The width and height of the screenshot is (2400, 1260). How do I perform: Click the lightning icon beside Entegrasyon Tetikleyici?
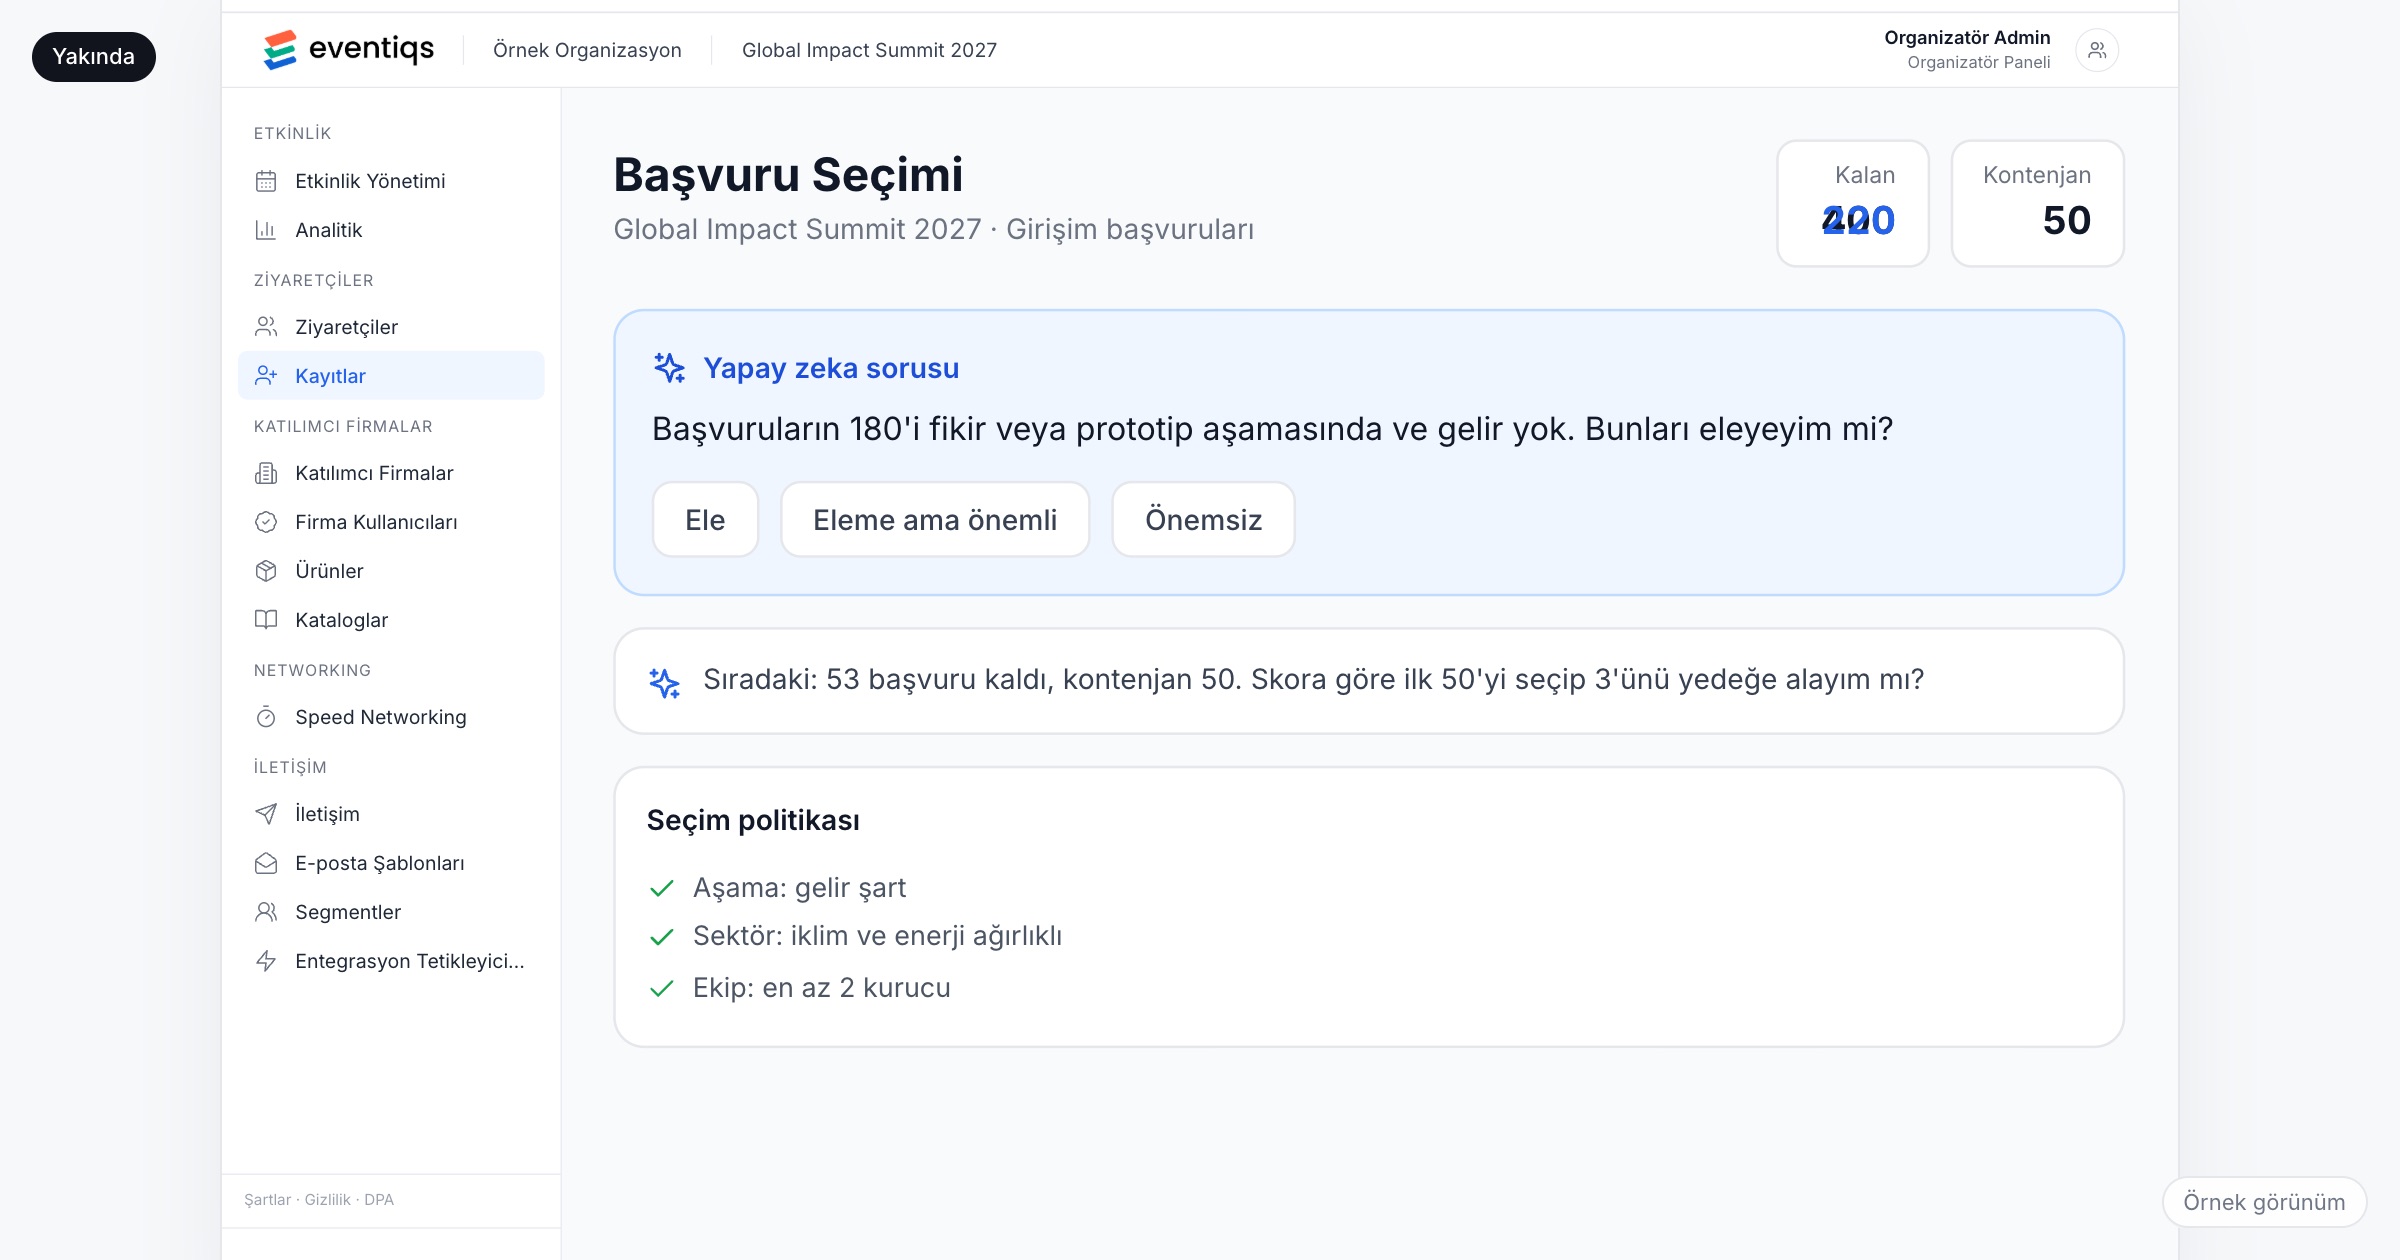tap(266, 961)
